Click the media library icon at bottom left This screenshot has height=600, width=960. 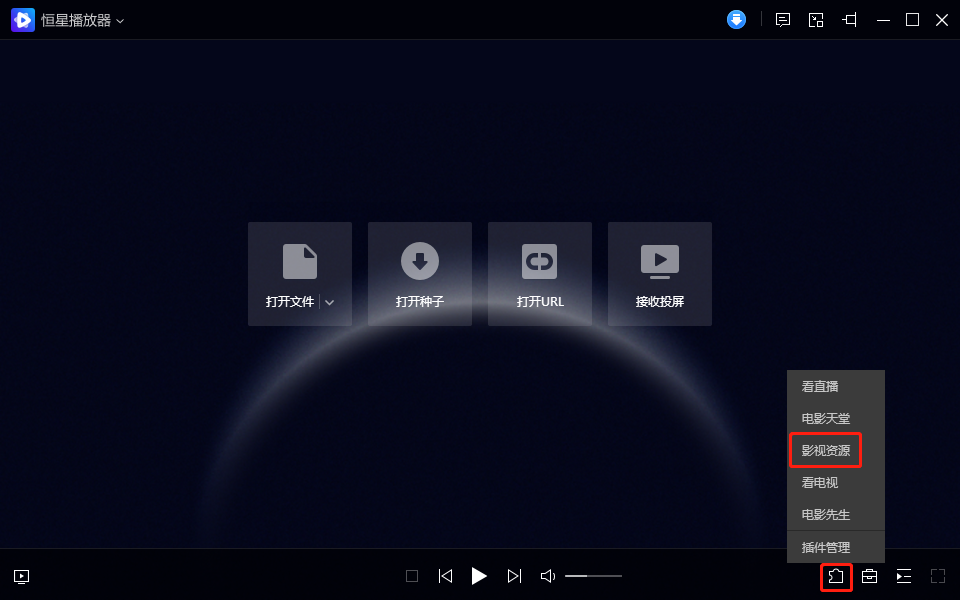pyautogui.click(x=21, y=576)
